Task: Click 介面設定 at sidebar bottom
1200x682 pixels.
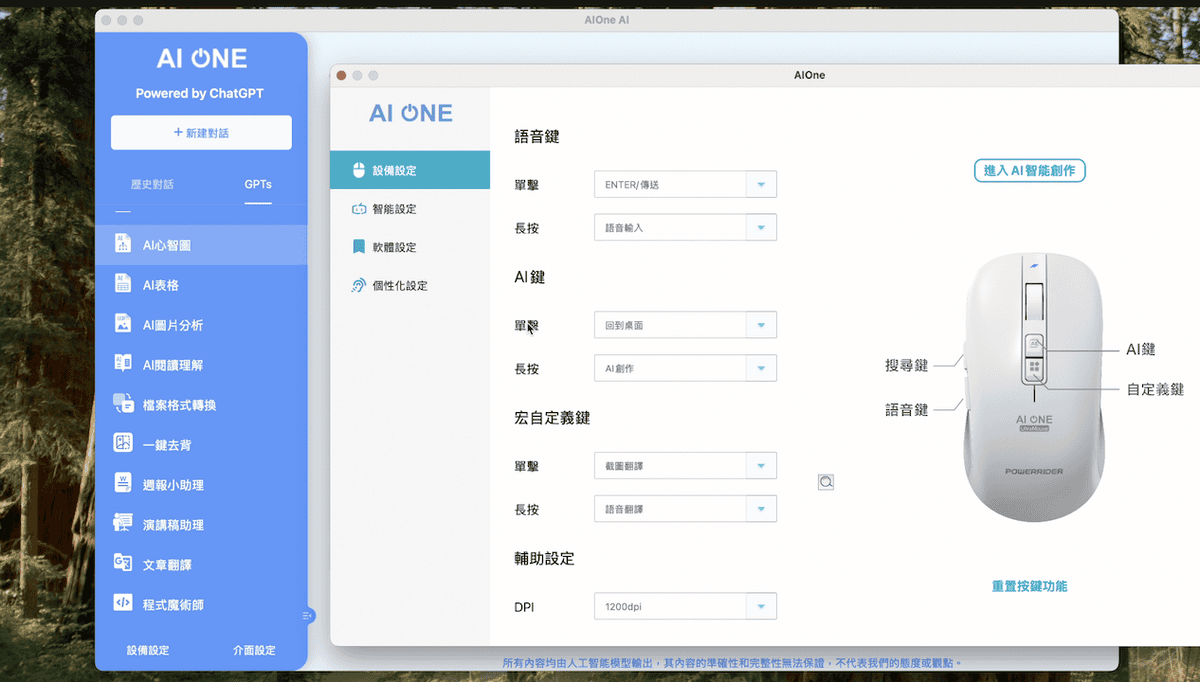Action: click(x=254, y=650)
